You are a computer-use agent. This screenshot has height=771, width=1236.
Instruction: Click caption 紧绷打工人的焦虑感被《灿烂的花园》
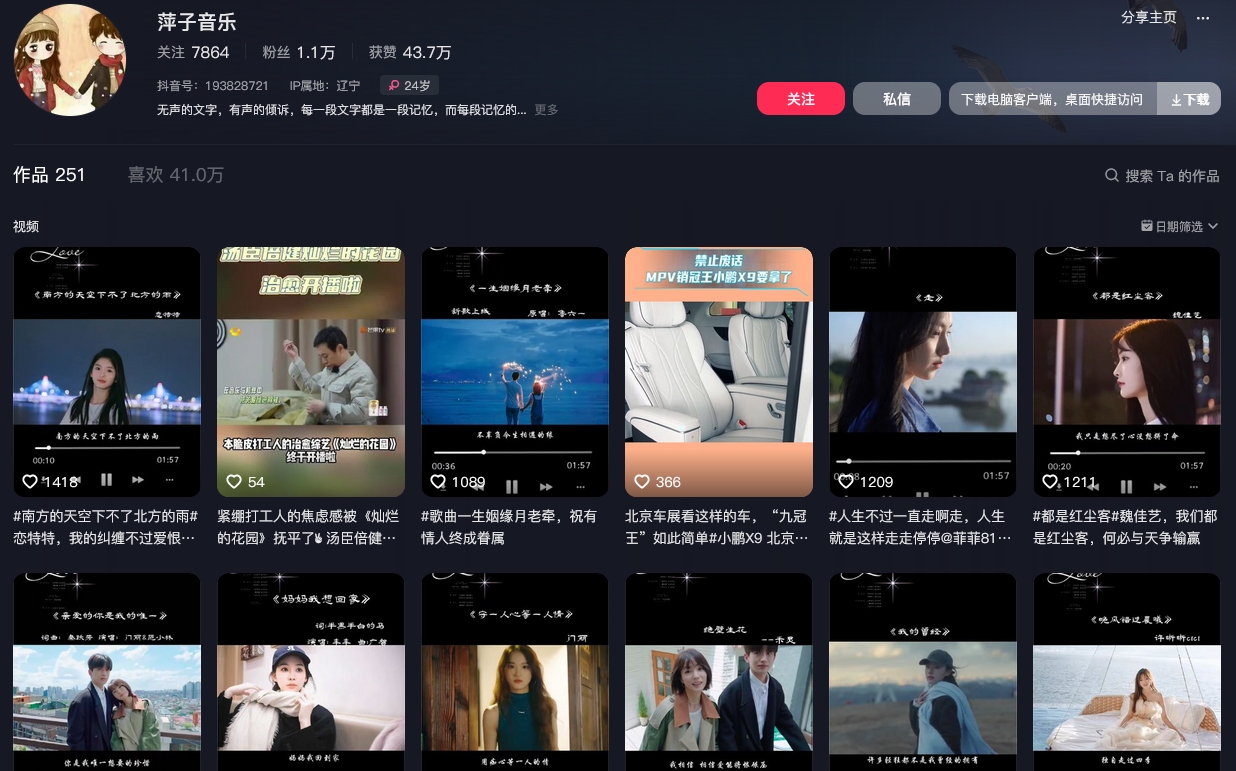[x=310, y=527]
